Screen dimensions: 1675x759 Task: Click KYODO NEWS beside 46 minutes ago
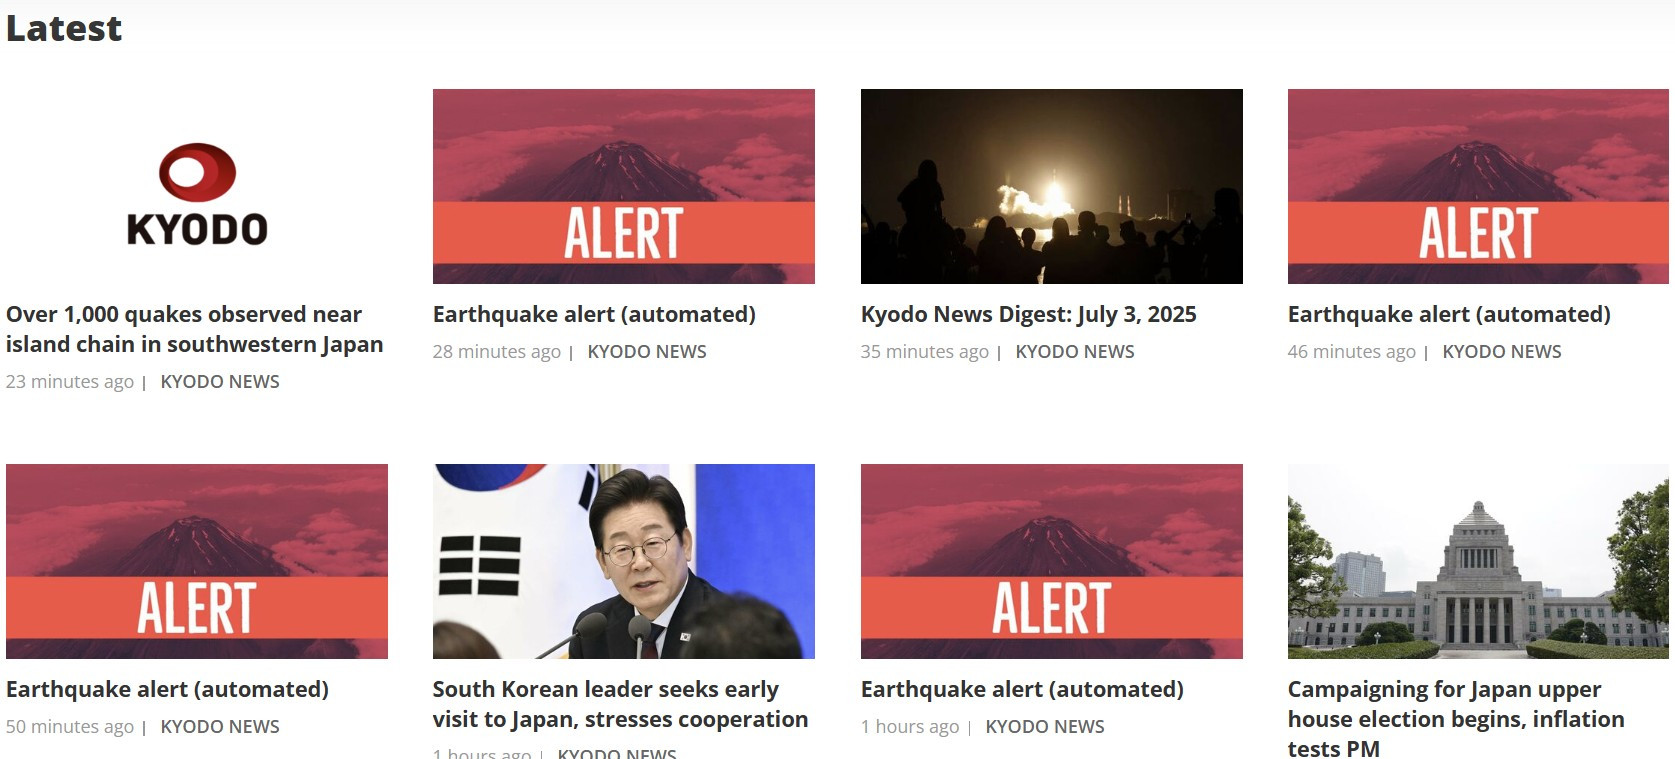pos(1502,352)
